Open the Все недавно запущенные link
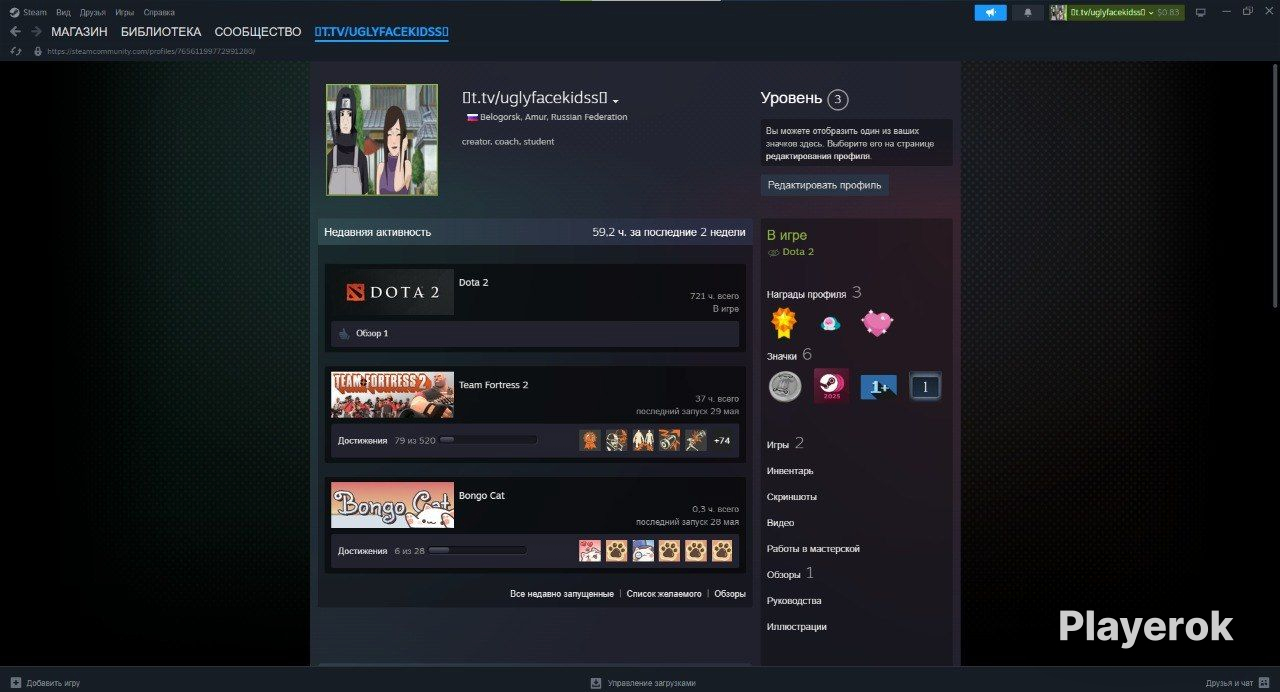This screenshot has height=692, width=1280. click(562, 594)
